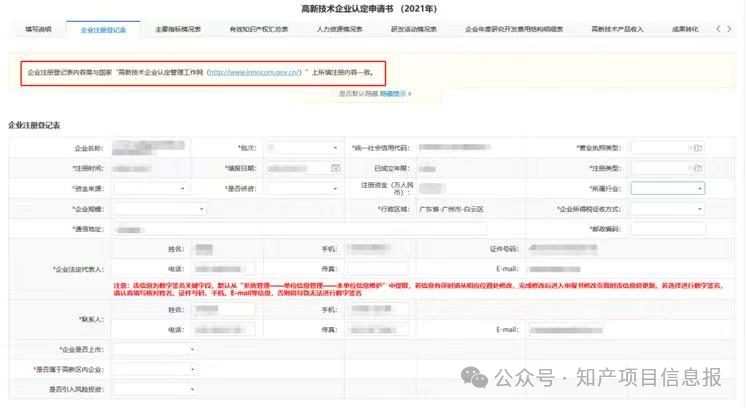
Task: Click the 注册类型 field
Action: click(668, 168)
